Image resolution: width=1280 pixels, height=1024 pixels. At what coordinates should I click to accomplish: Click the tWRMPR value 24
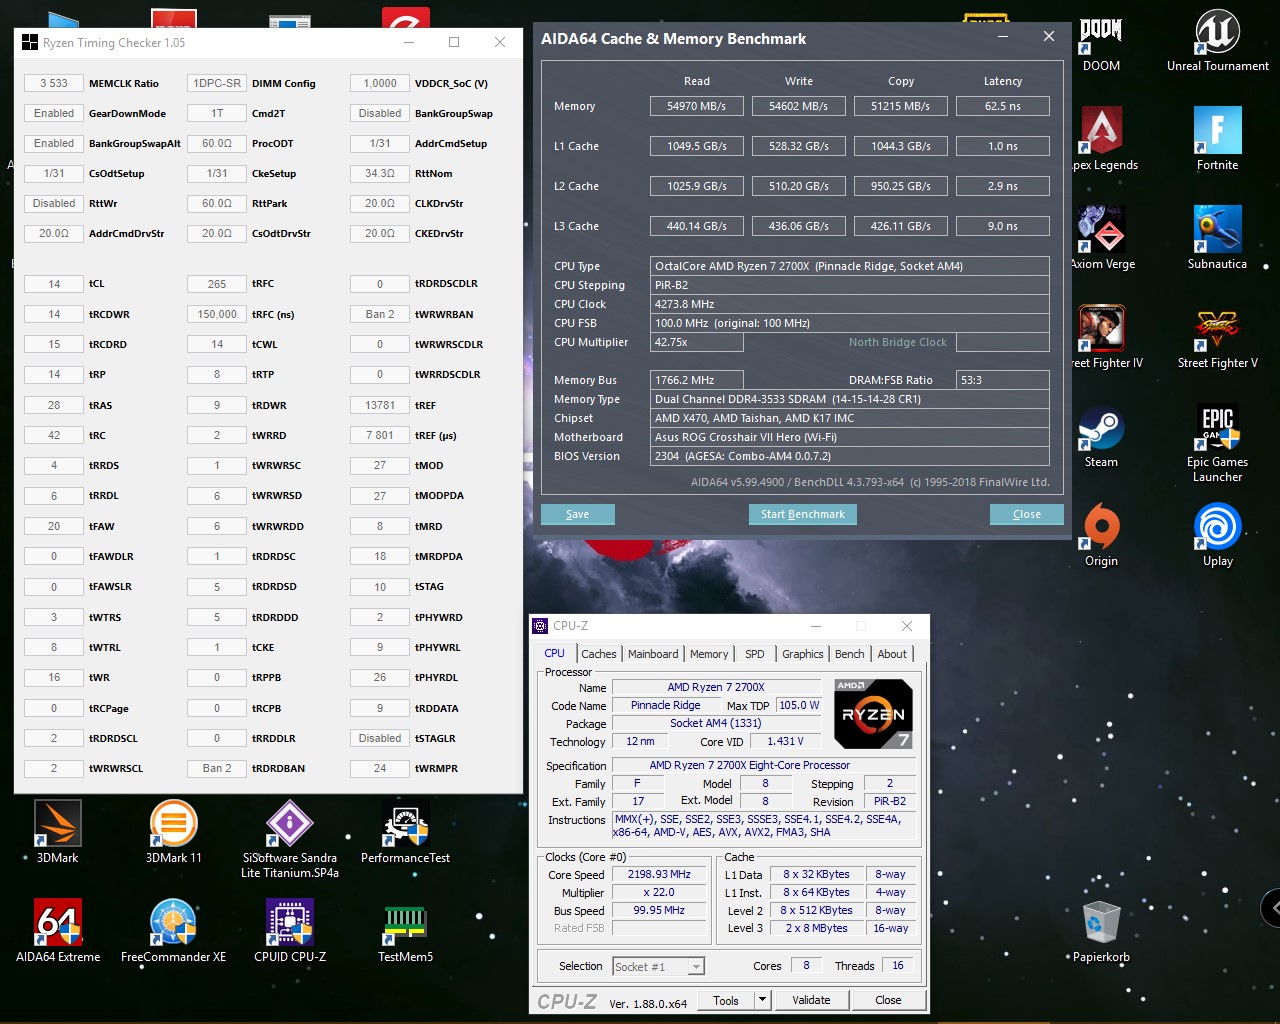380,768
